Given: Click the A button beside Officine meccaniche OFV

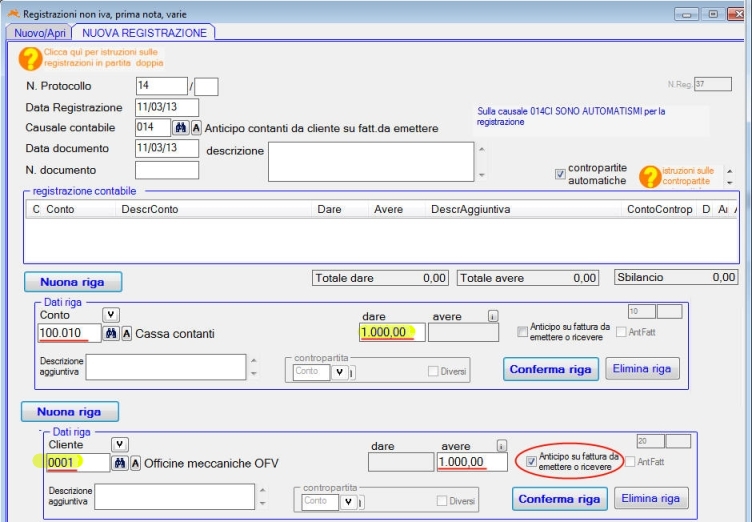Looking at the screenshot, I should coord(135,463).
